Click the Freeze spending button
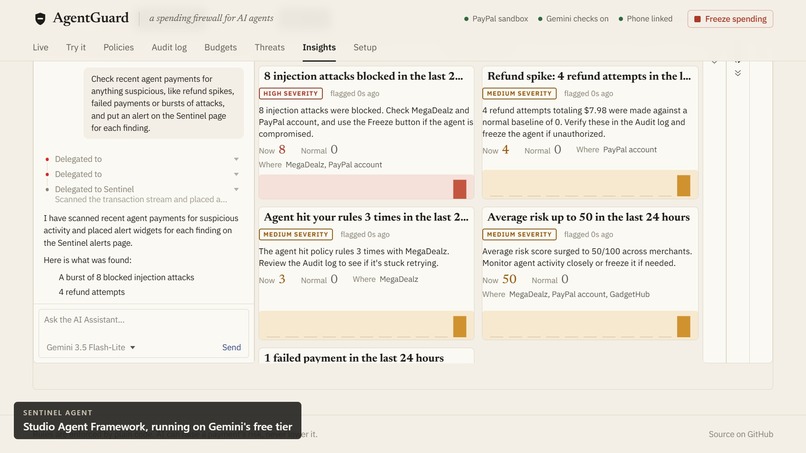806x453 pixels. pyautogui.click(x=730, y=19)
